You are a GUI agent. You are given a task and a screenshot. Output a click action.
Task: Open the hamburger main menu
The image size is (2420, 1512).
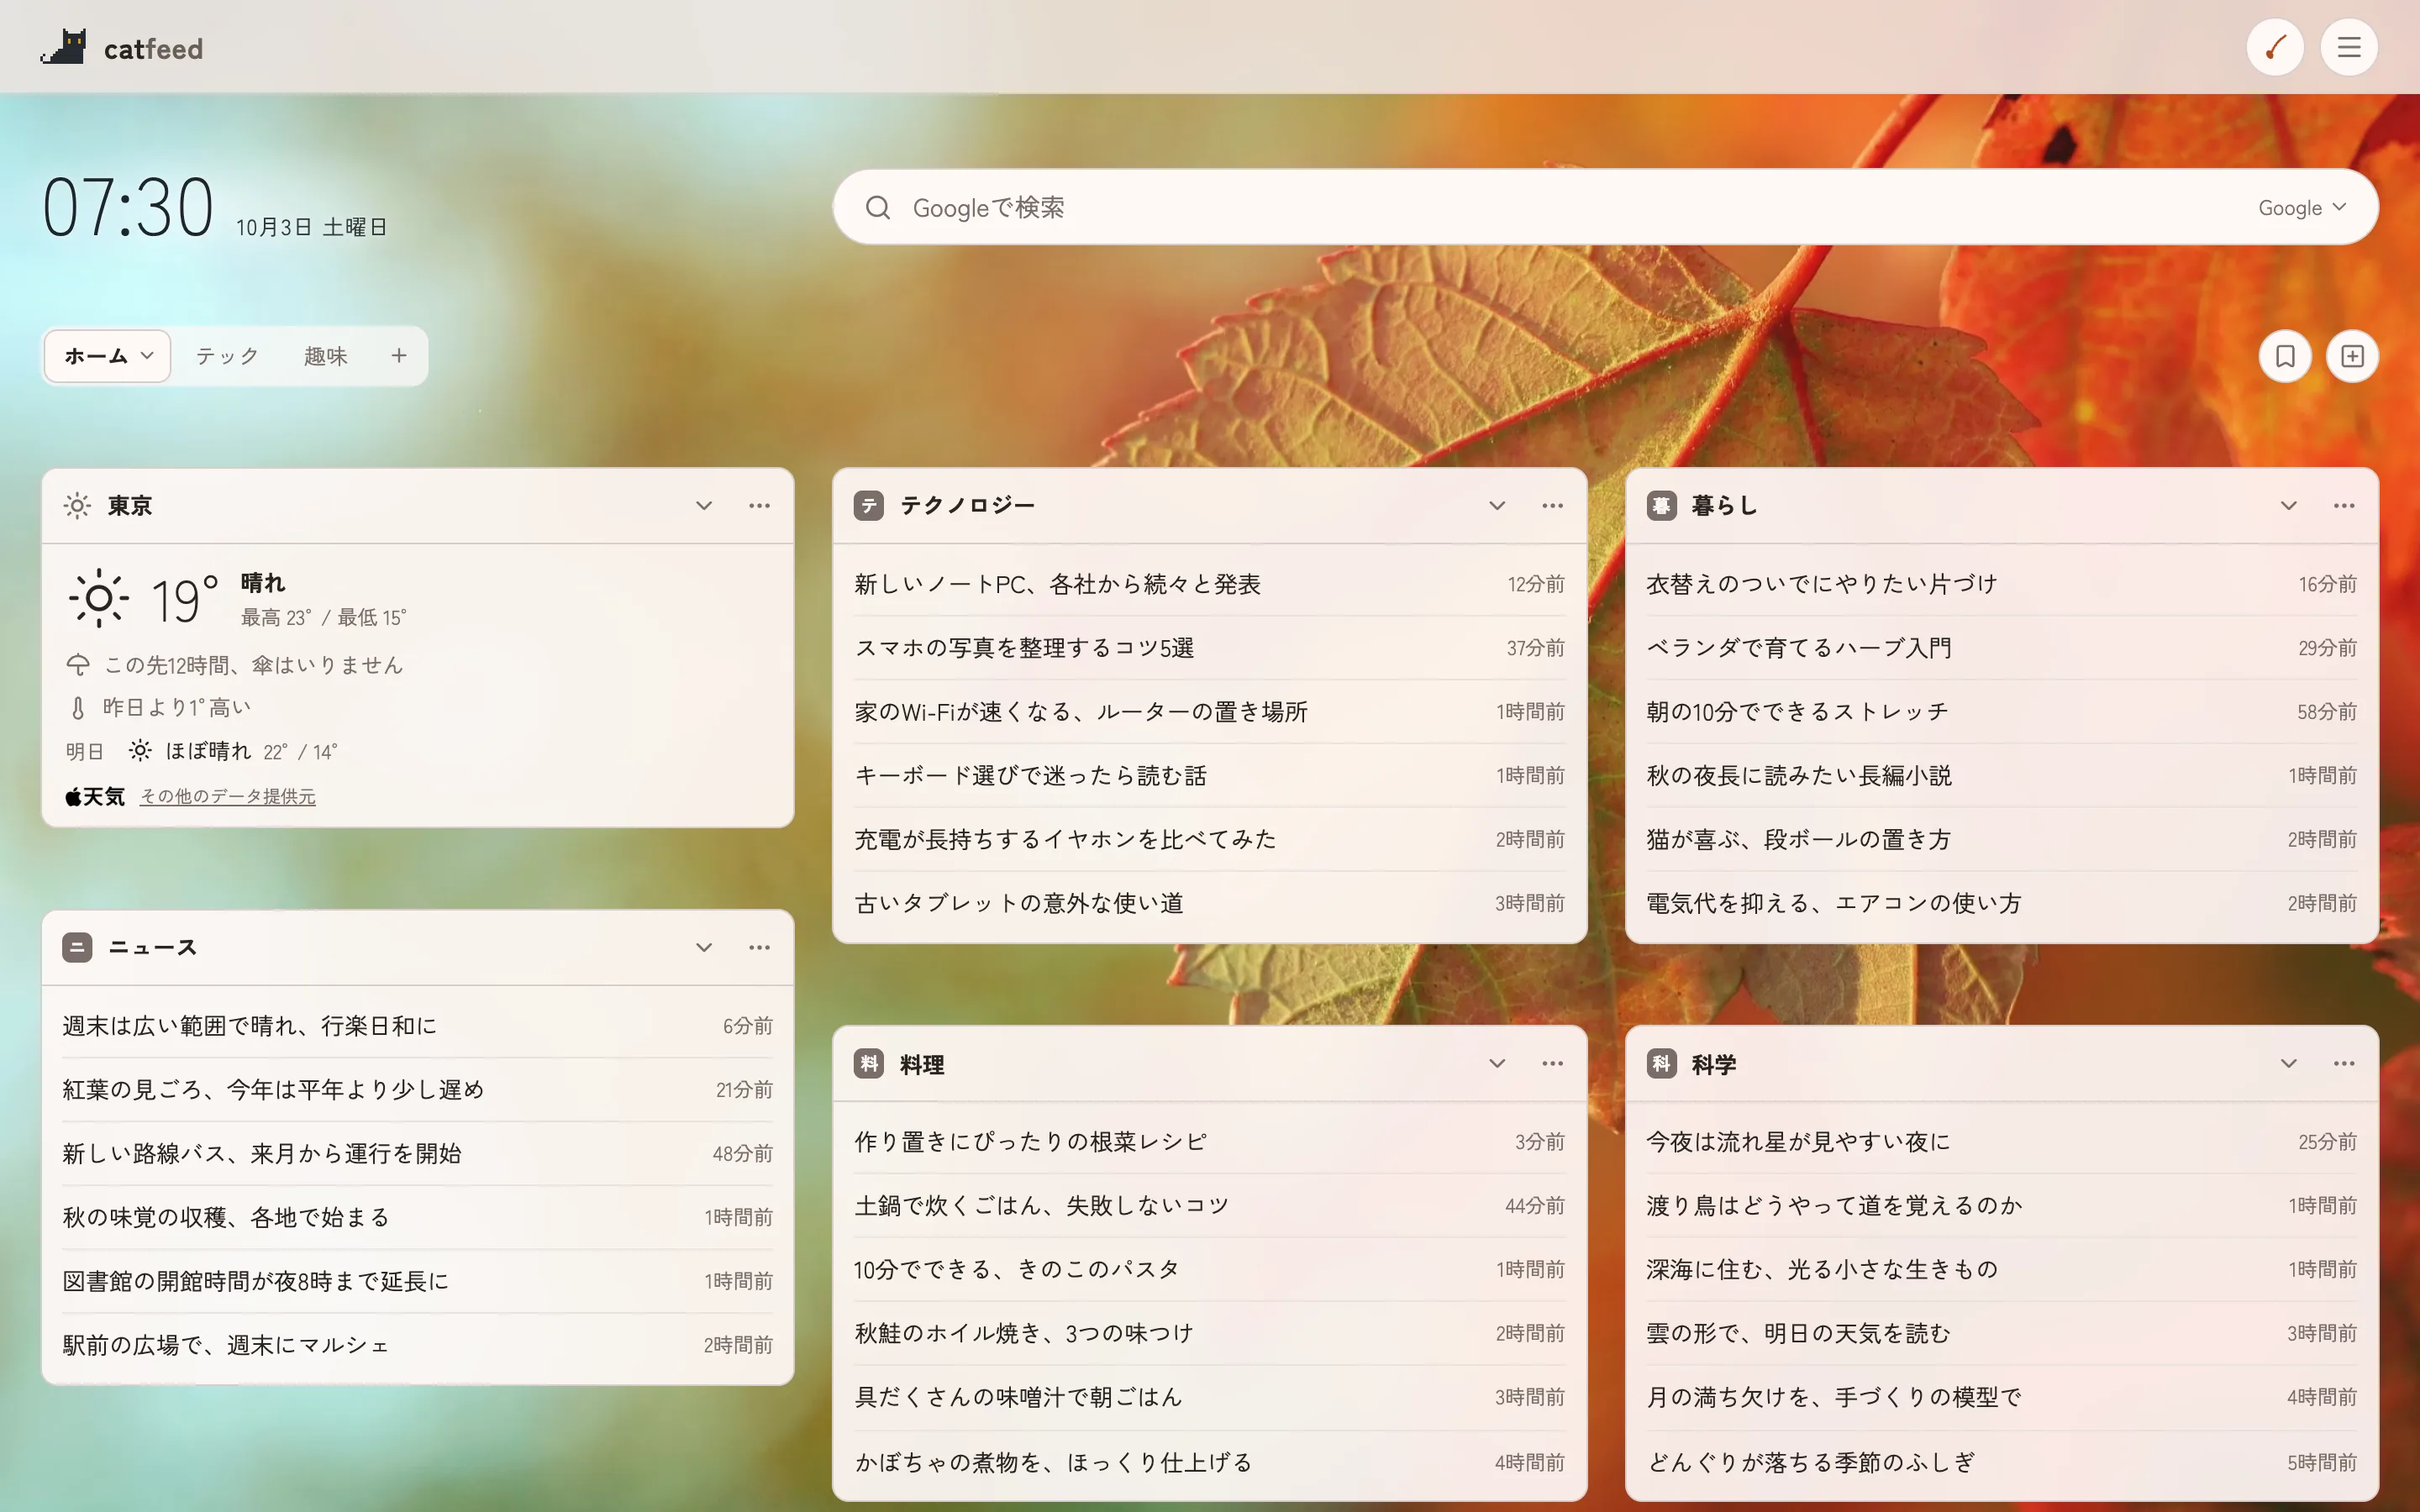click(2349, 47)
